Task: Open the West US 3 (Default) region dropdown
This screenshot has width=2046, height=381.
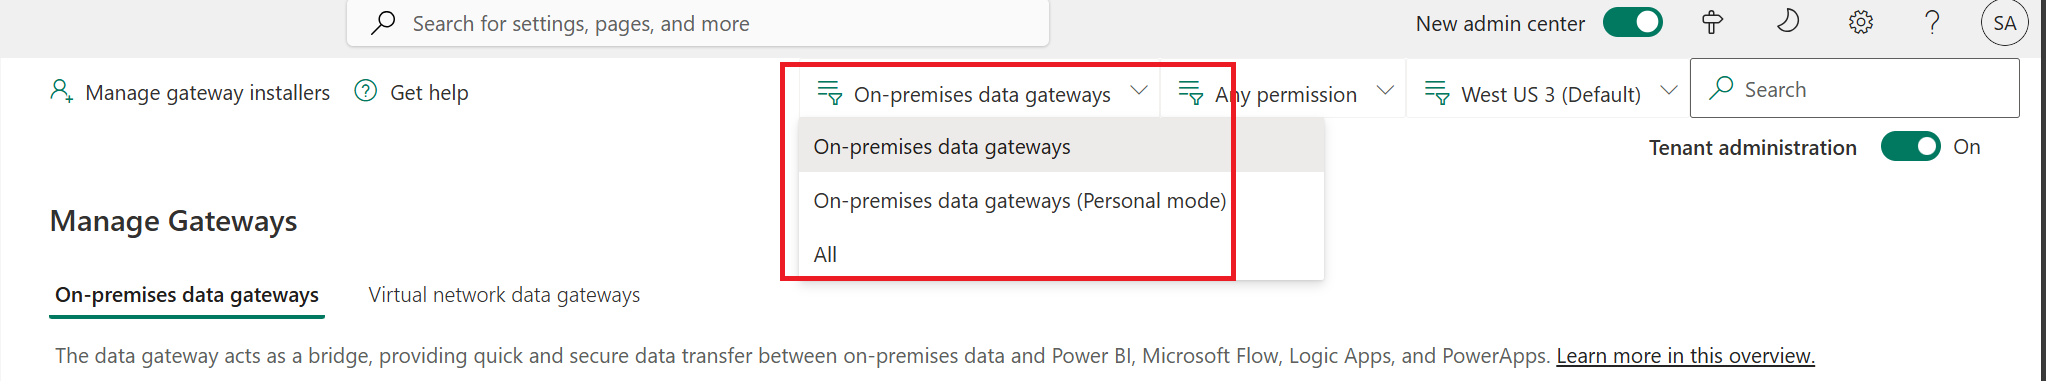Action: coord(1548,94)
